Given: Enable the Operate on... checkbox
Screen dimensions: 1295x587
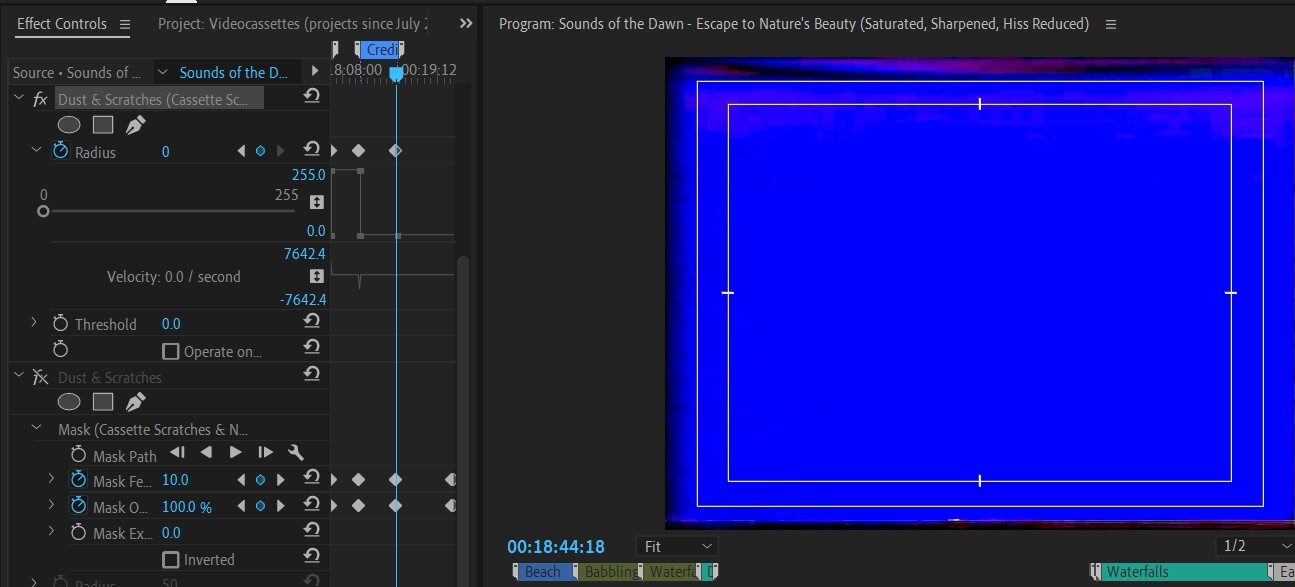Looking at the screenshot, I should tap(171, 351).
